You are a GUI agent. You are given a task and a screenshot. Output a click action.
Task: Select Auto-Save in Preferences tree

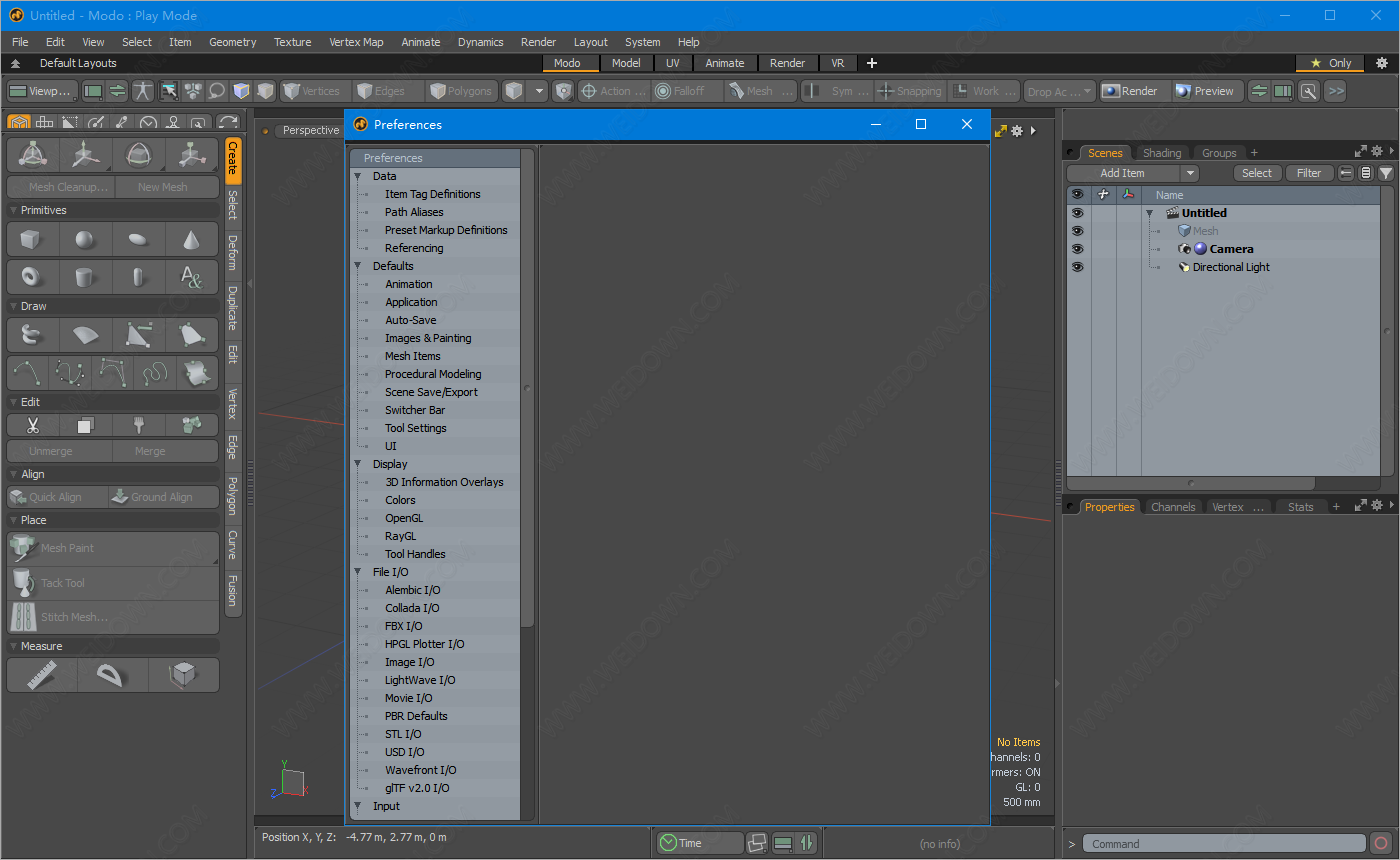click(411, 320)
